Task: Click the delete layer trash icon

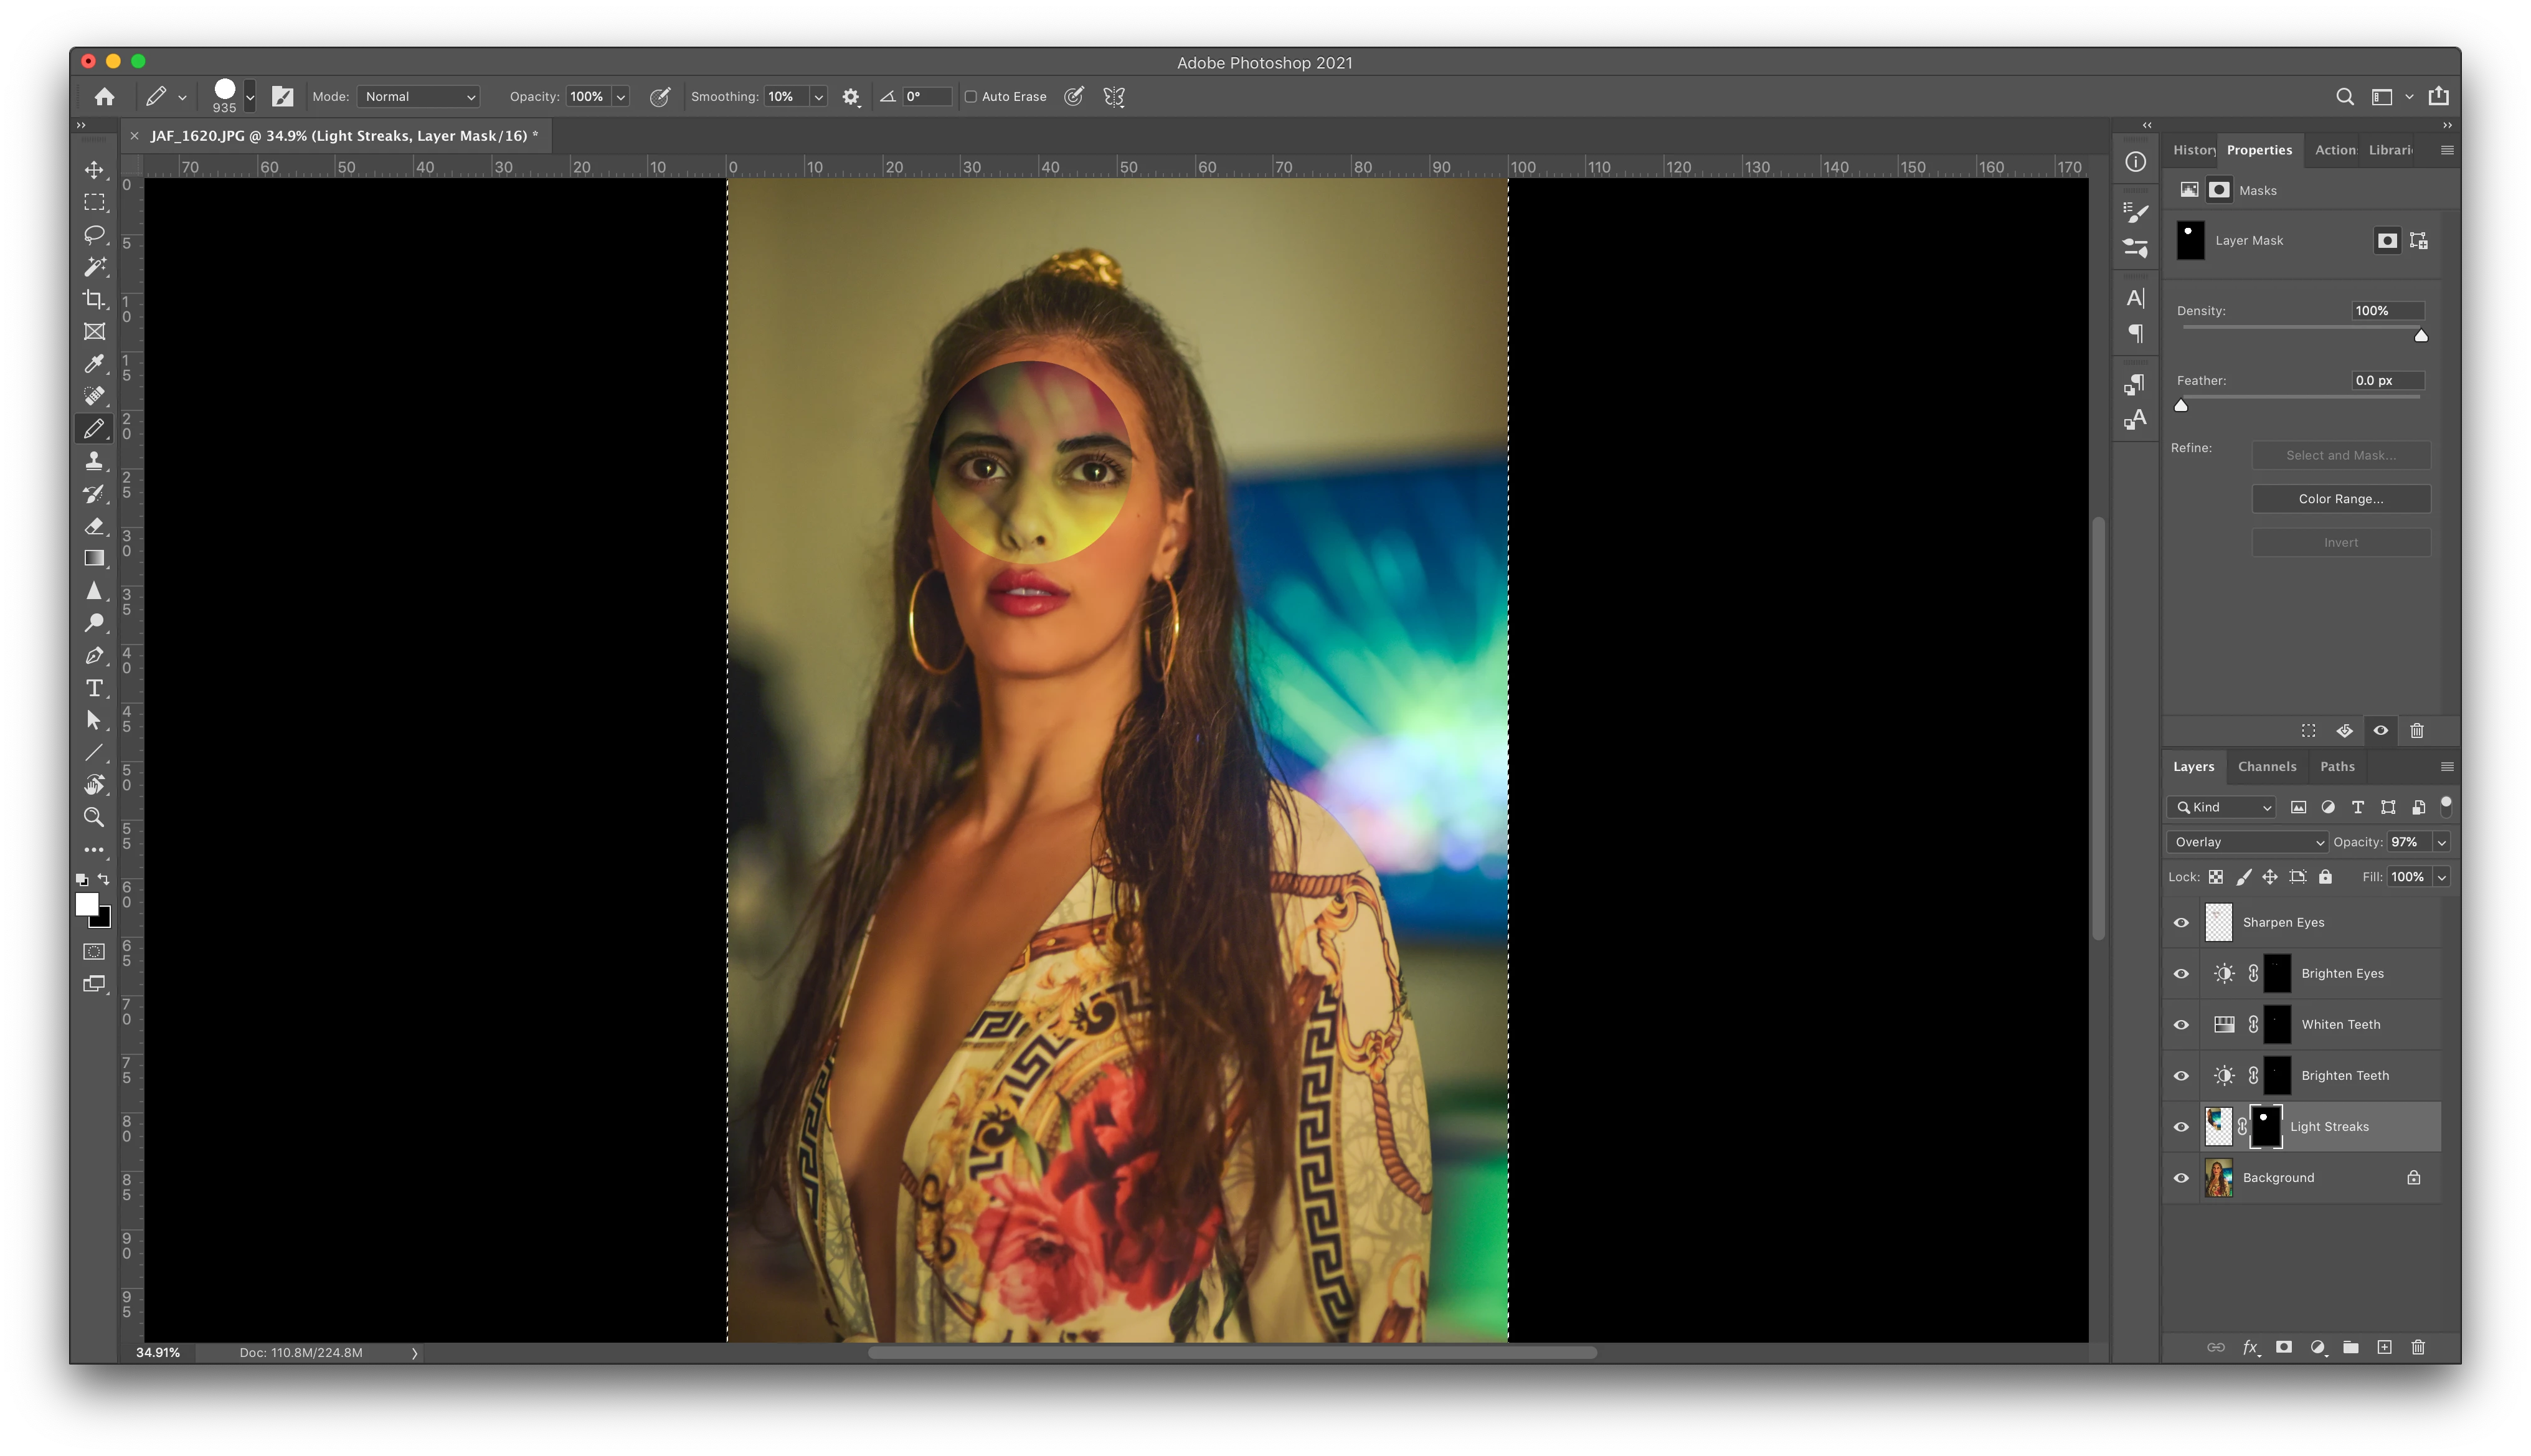Action: point(2418,1347)
